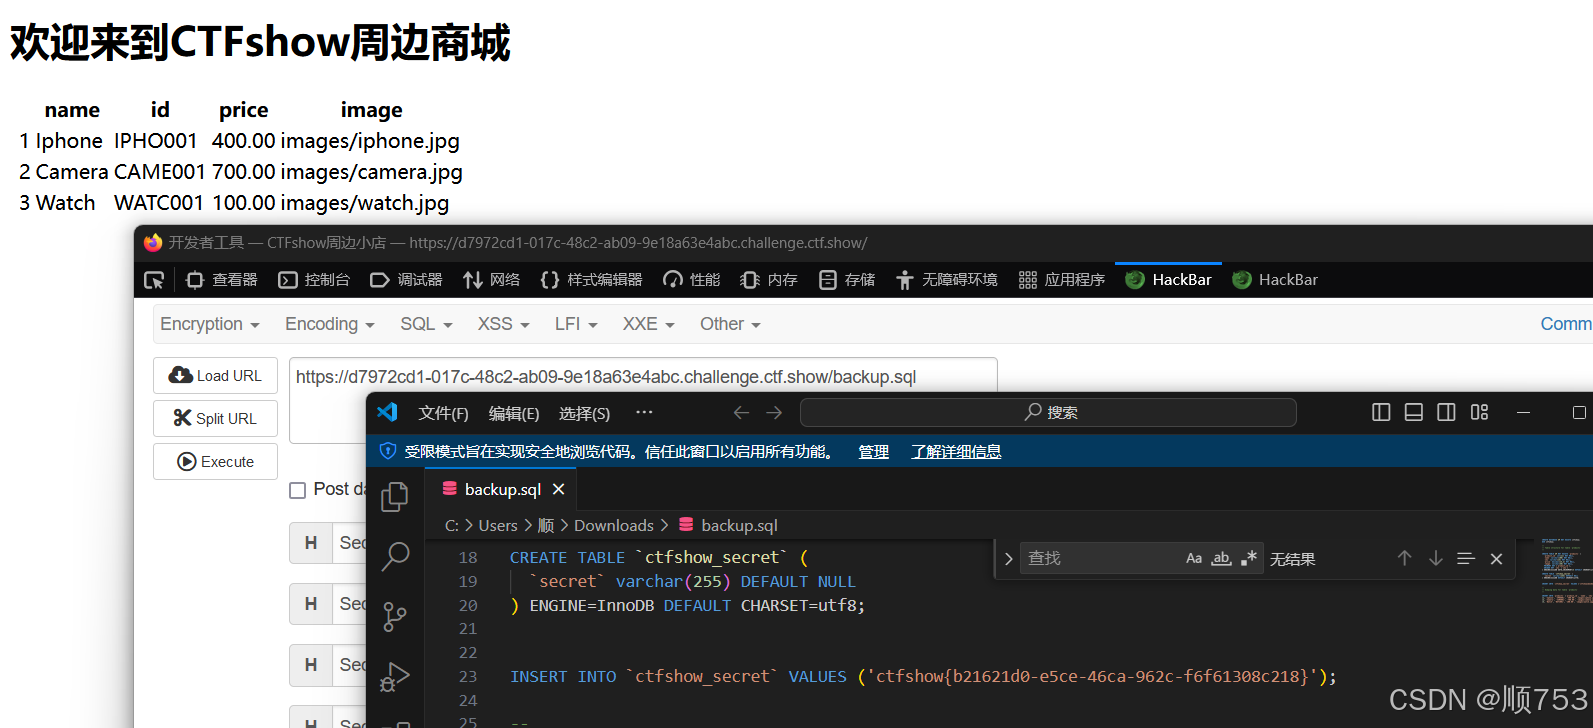Click the 管理 link in restricted mode banner
Viewport: 1593px width, 728px height.
[873, 451]
